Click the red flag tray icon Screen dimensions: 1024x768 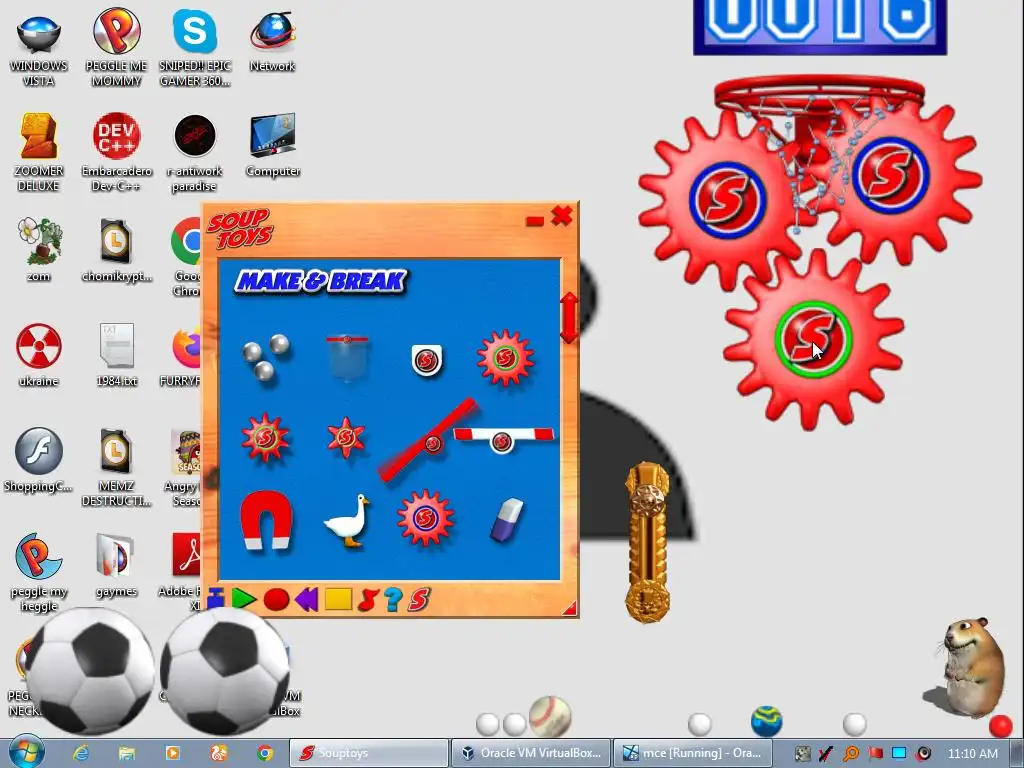pyautogui.click(x=876, y=753)
